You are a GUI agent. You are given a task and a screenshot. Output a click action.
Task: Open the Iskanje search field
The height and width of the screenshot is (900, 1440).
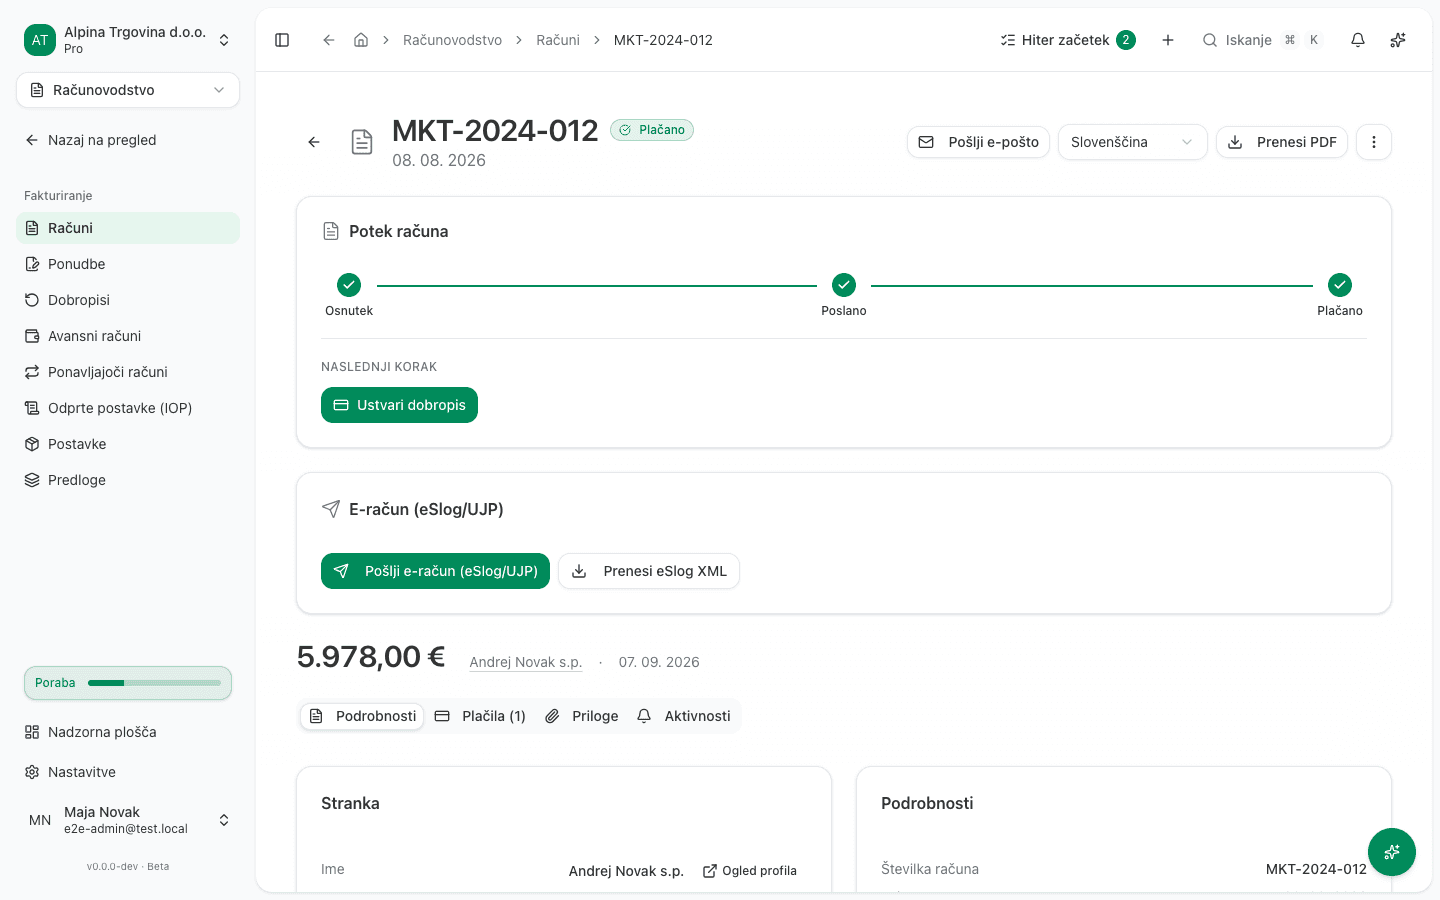pos(1262,40)
